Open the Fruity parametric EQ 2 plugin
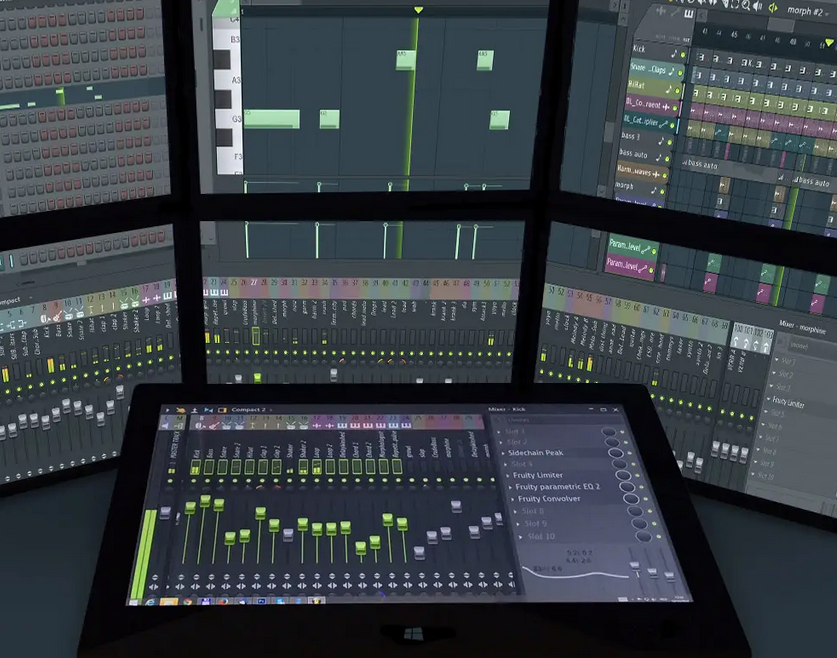837x658 pixels. (x=557, y=487)
